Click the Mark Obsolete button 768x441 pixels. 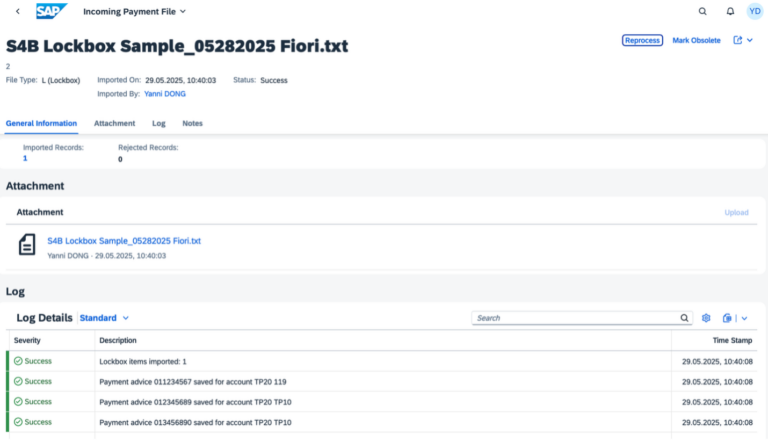click(x=696, y=41)
